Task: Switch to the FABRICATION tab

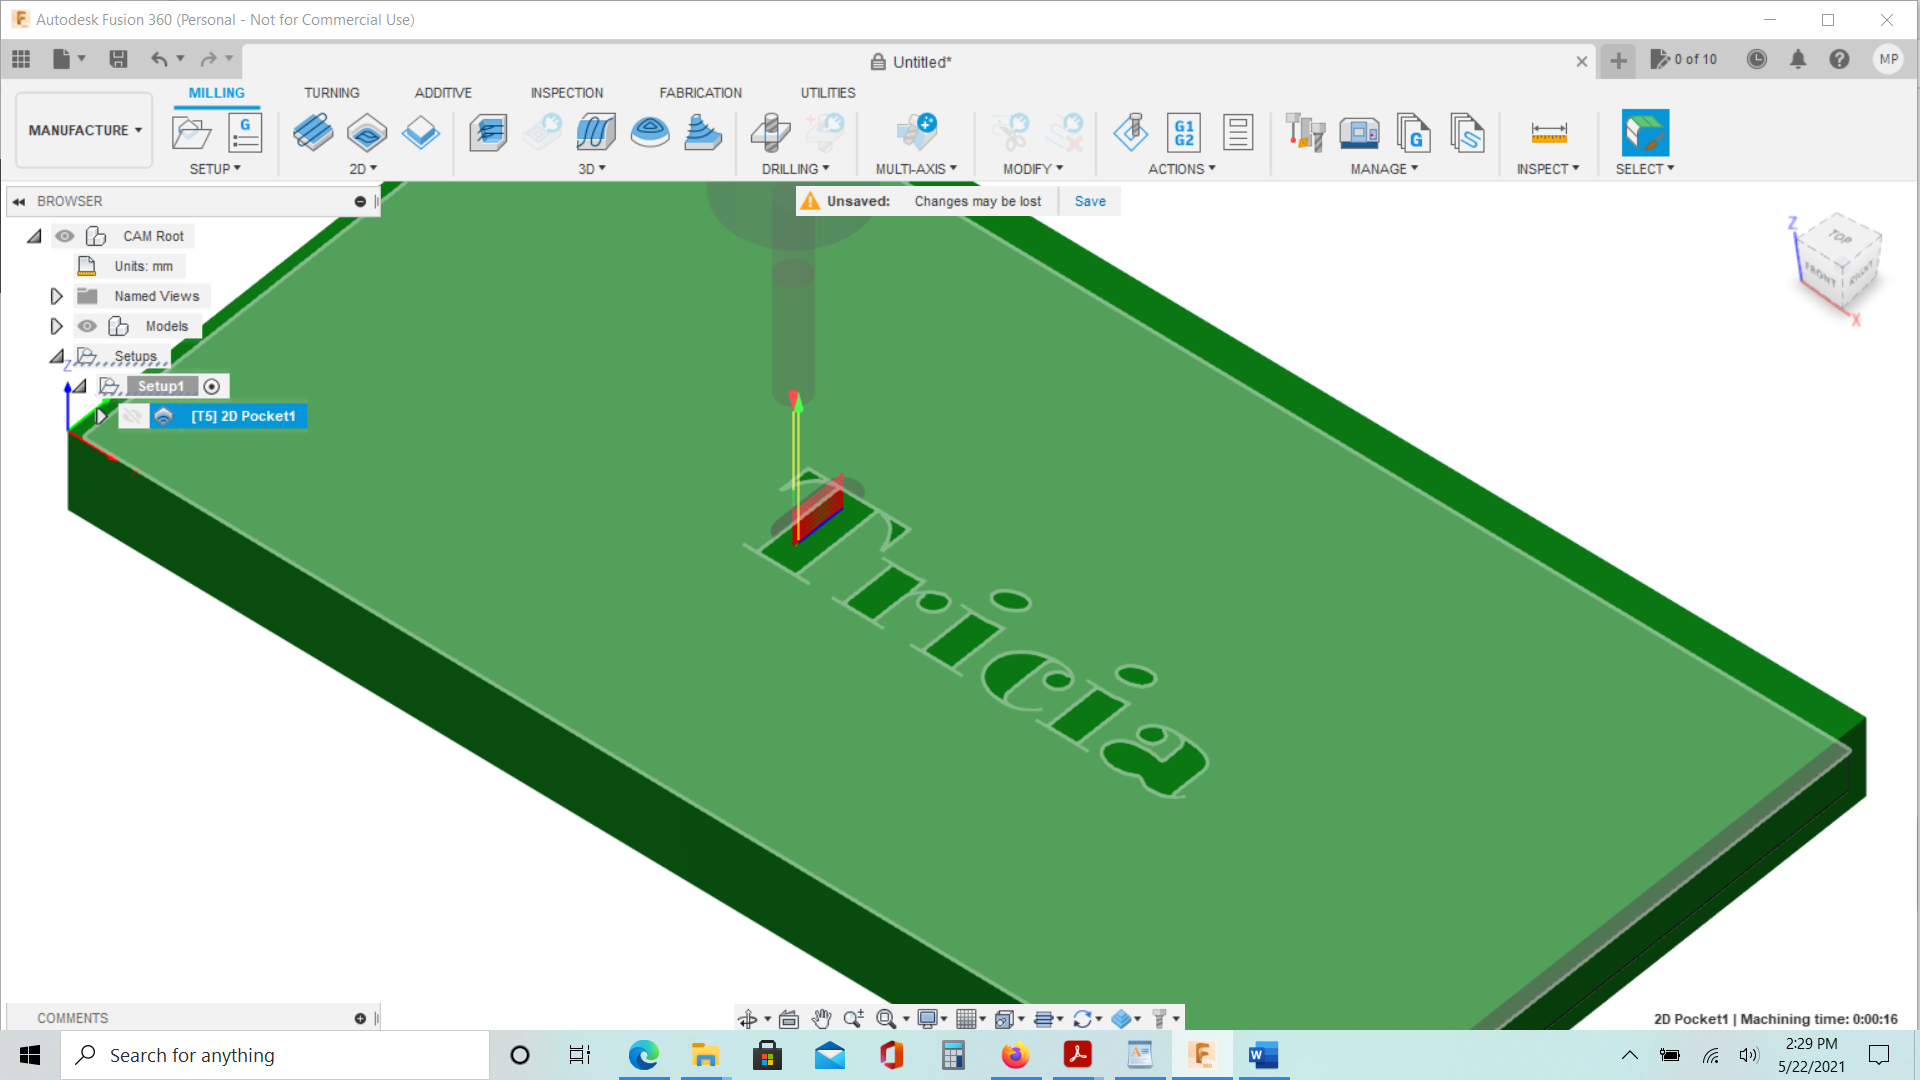Action: point(700,93)
